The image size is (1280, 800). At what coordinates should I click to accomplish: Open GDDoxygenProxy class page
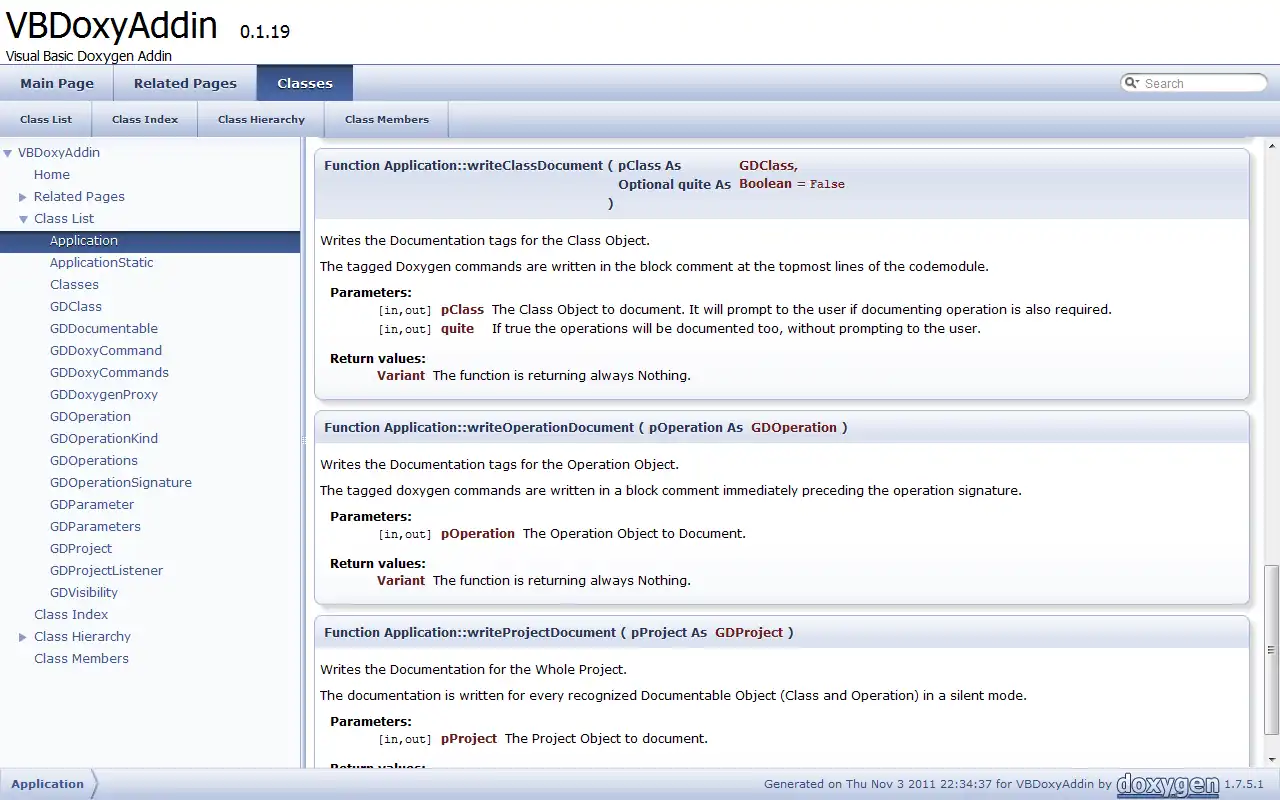coord(104,395)
